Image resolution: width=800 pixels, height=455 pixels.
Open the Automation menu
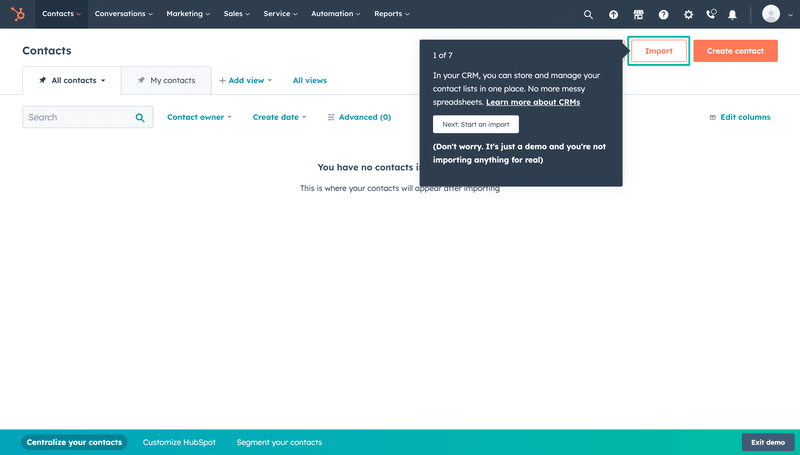tap(336, 14)
